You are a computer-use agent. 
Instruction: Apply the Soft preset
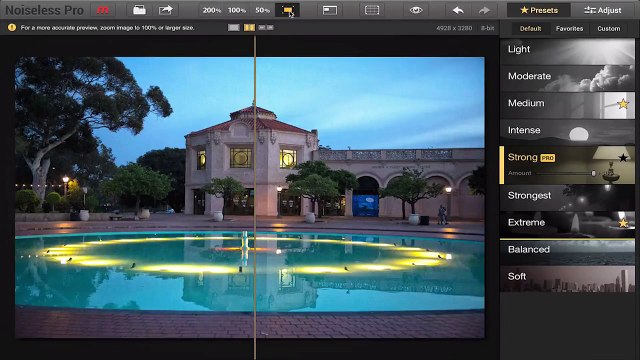(x=567, y=279)
